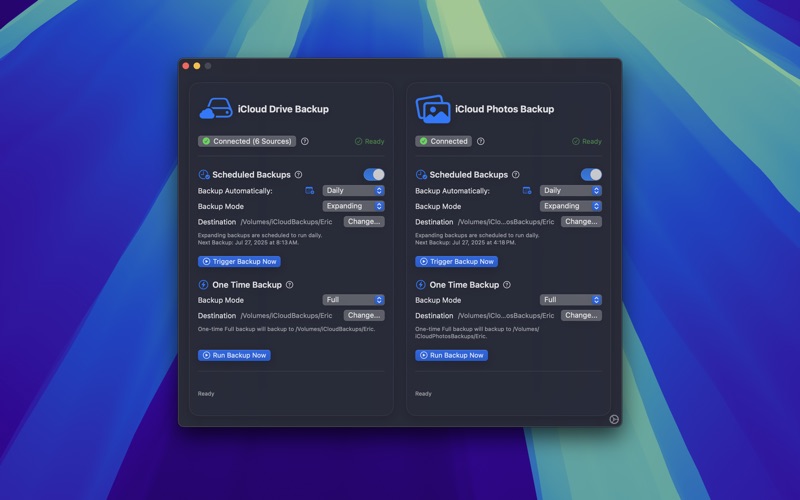Open Scheduled Backups help in Photos panel
The height and width of the screenshot is (500, 800).
pos(516,174)
